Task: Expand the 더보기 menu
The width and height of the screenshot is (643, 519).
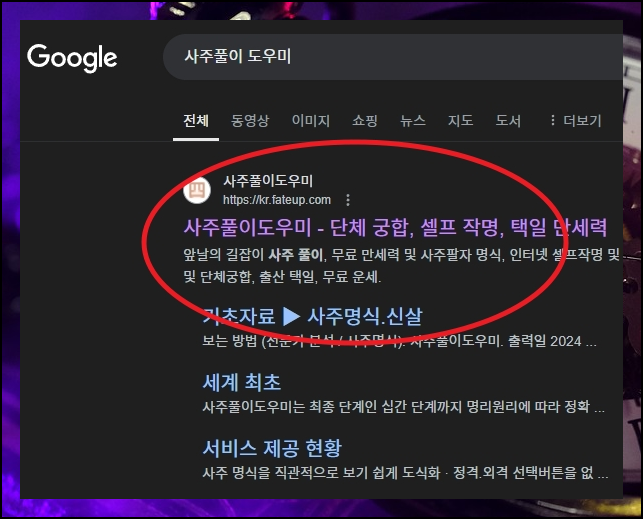Action: 575,121
